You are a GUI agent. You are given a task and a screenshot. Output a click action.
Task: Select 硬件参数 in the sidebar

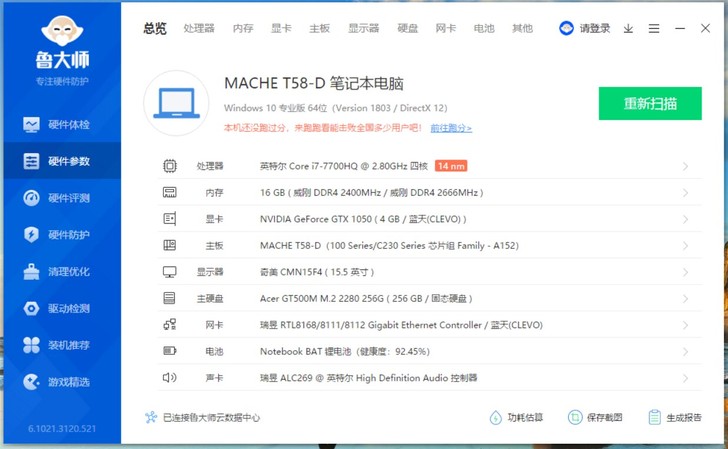(62, 161)
